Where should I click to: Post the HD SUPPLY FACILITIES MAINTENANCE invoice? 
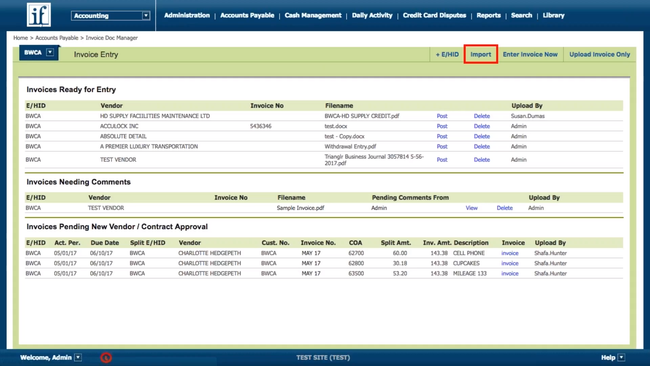click(x=442, y=116)
